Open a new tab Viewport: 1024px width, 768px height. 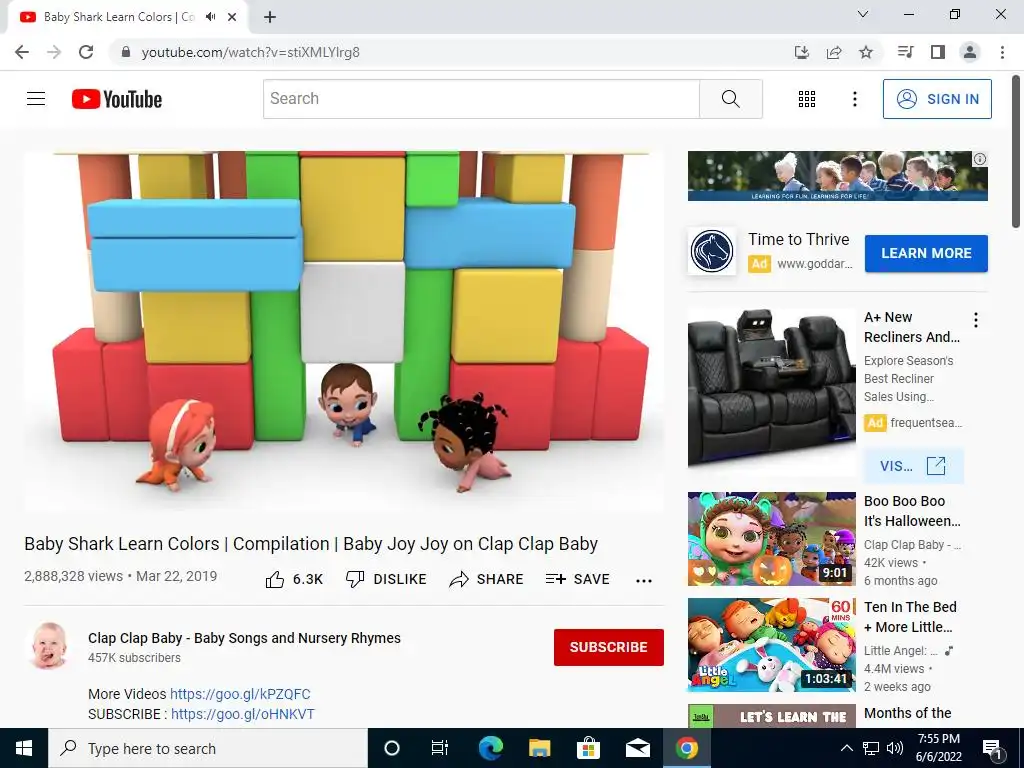[x=270, y=17]
